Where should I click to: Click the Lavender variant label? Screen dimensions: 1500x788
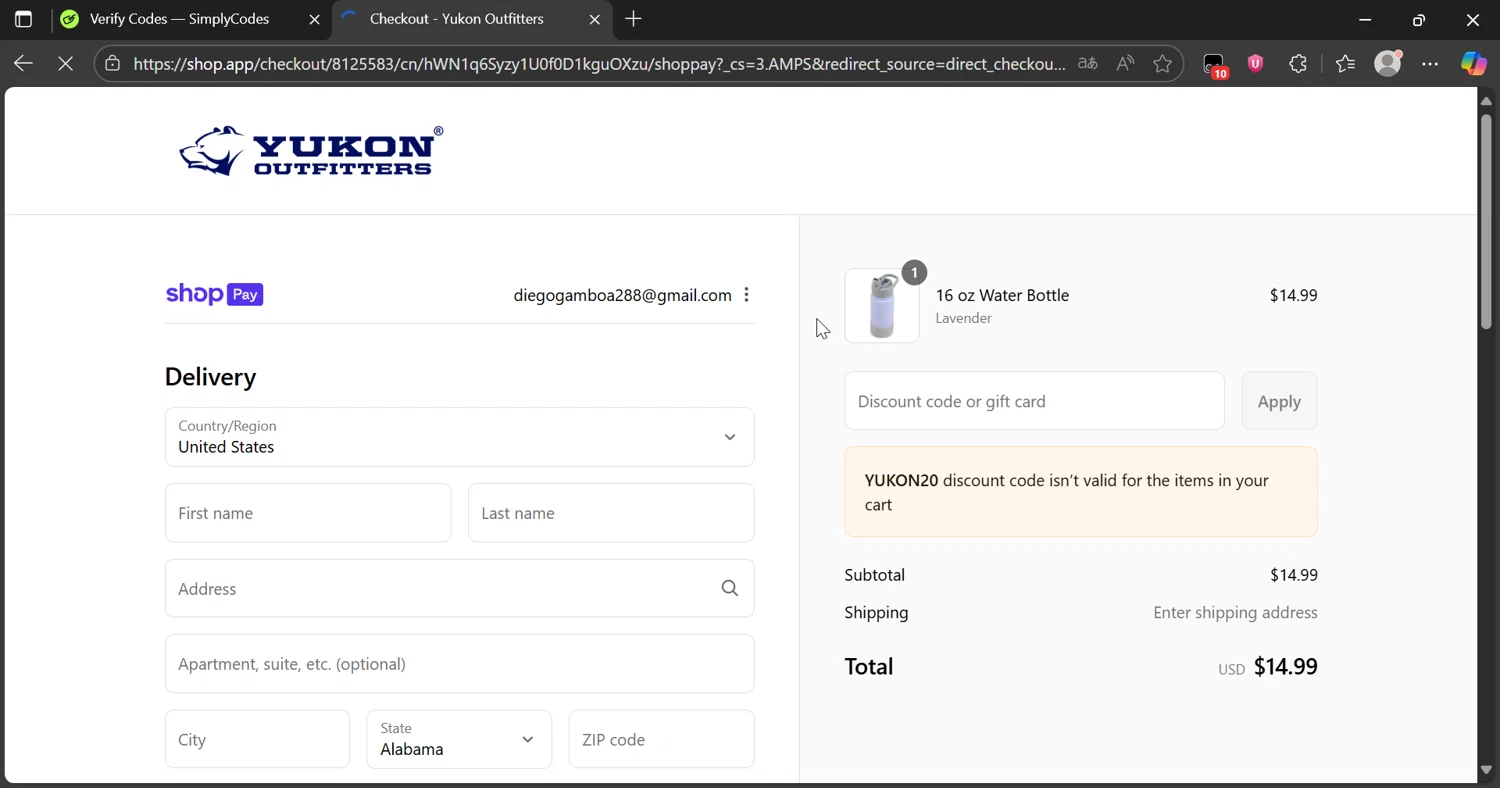963,318
